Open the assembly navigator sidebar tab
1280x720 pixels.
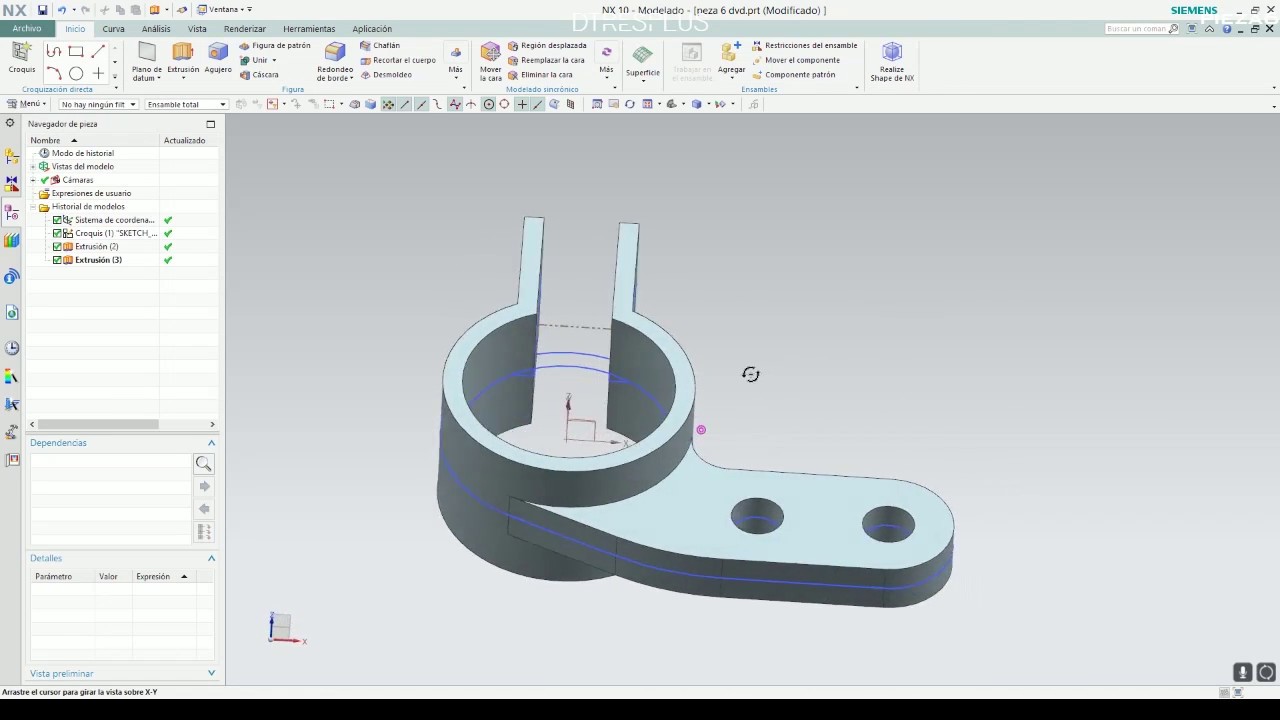[12, 158]
